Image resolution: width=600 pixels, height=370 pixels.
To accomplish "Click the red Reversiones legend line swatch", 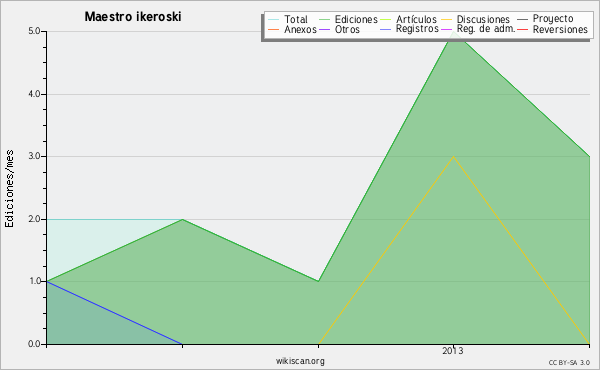I will (x=522, y=30).
